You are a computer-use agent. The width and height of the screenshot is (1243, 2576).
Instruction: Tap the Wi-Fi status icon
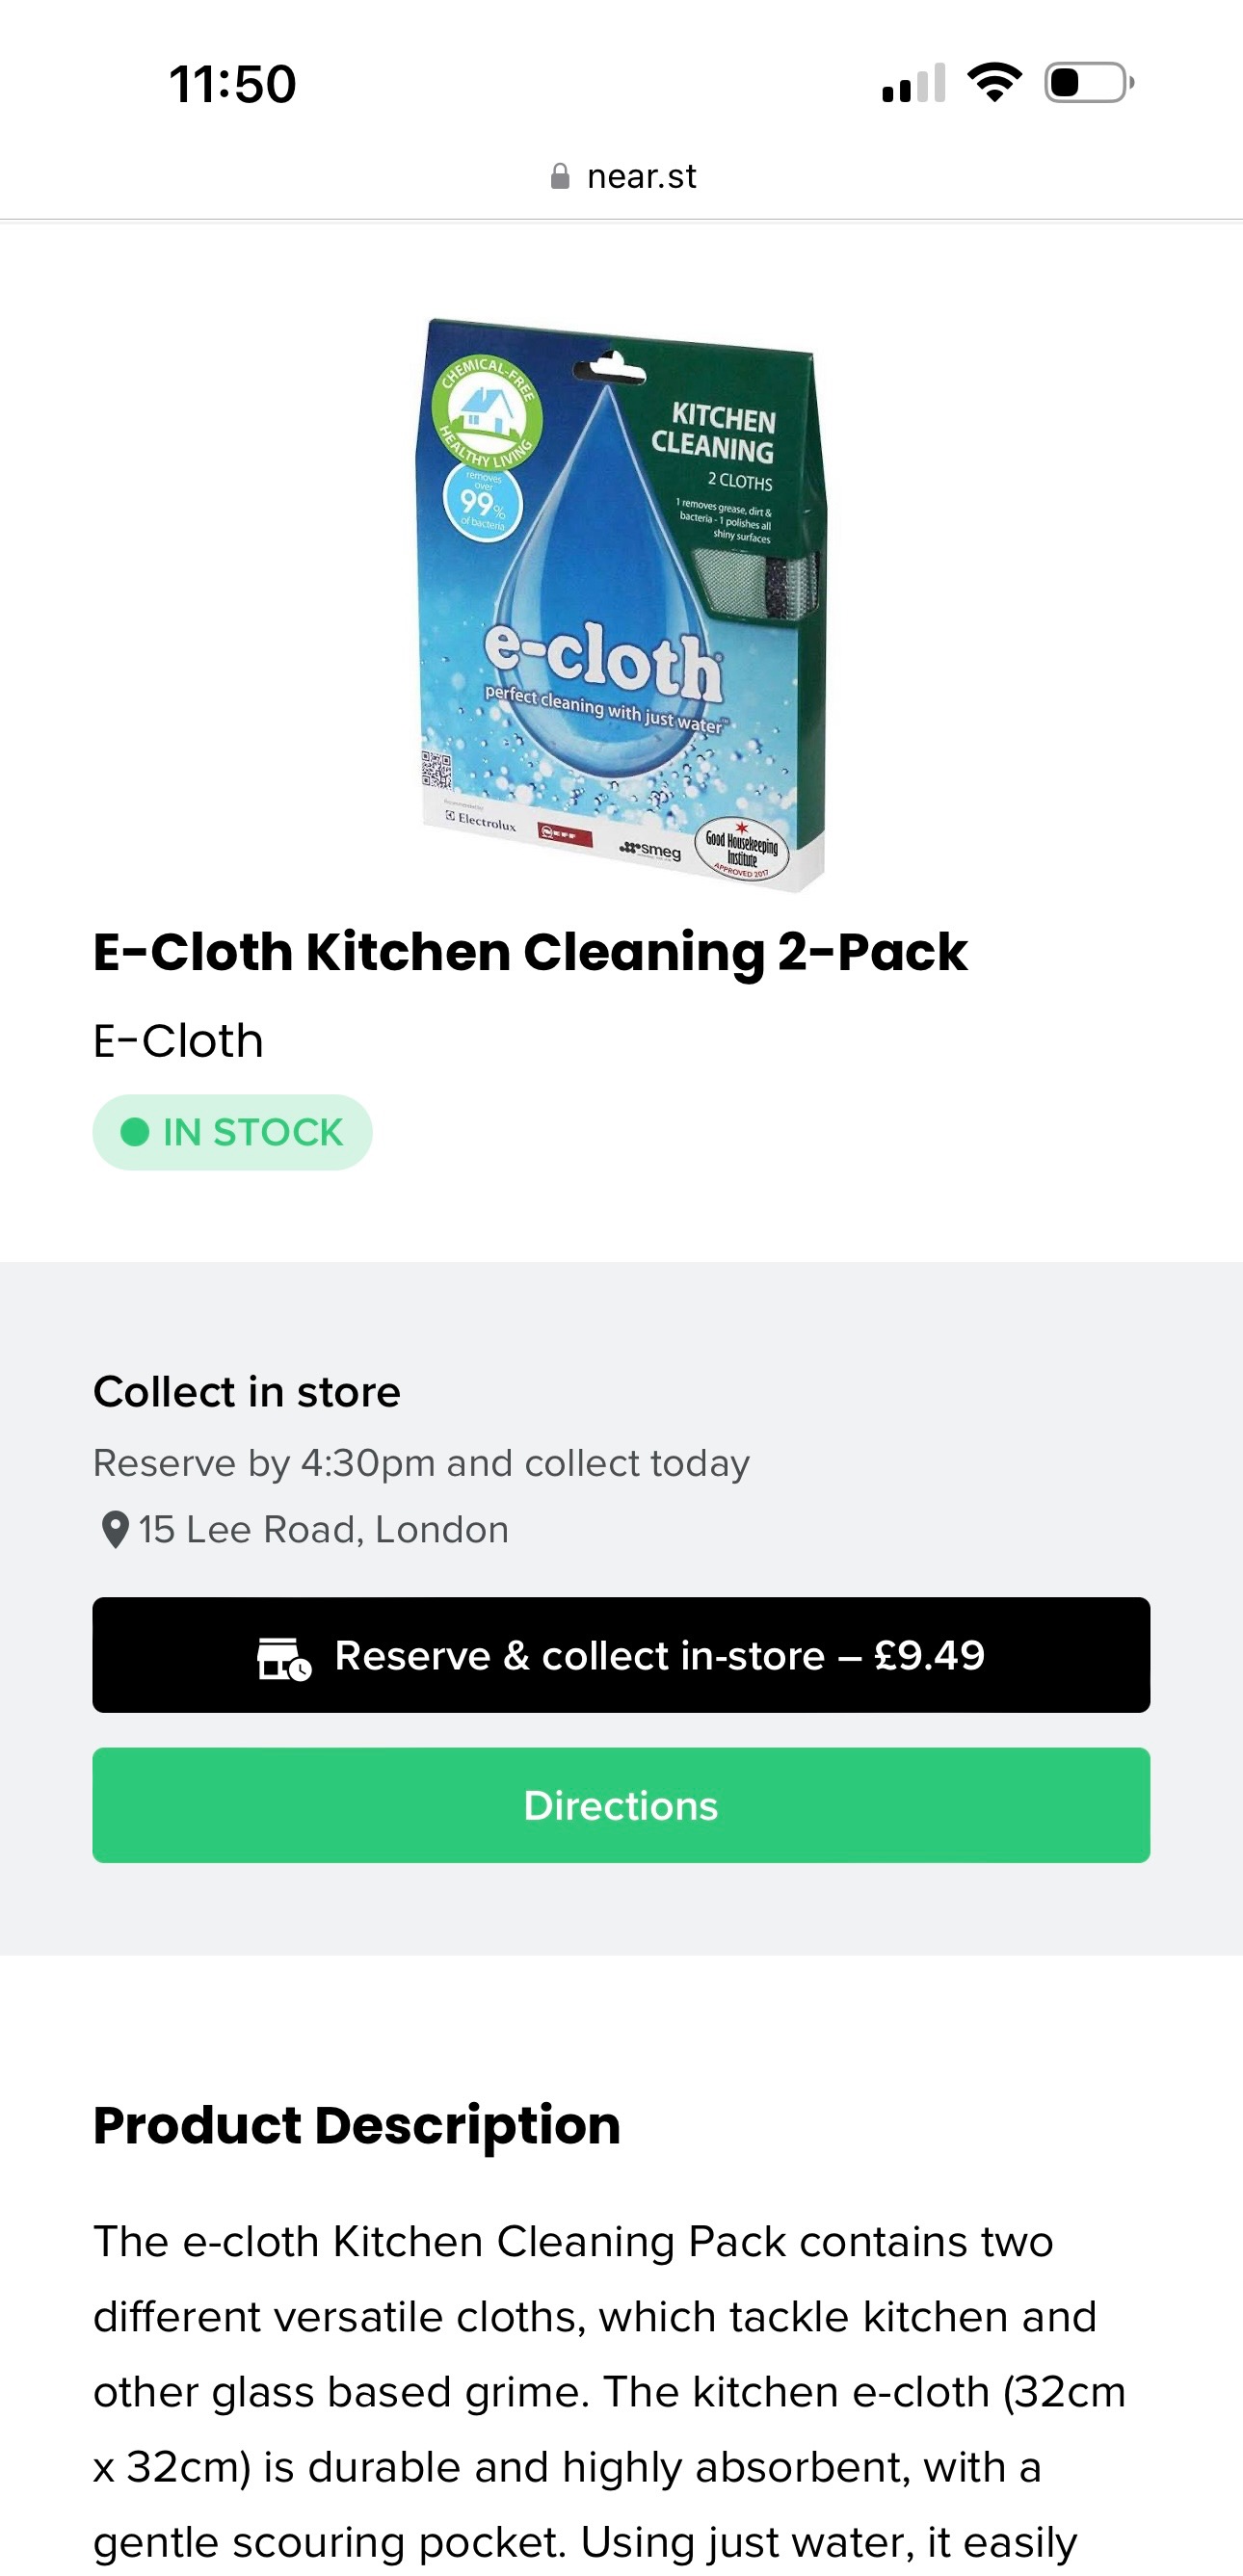994,82
